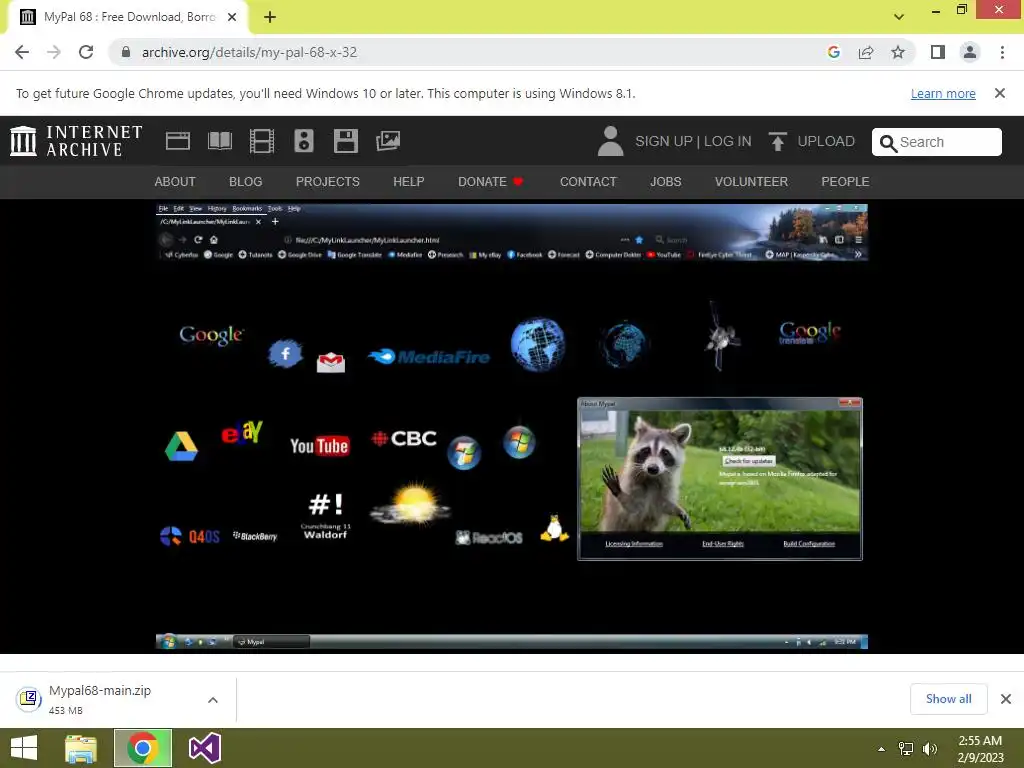
Task: Open the tab search chevron in Chrome
Action: pos(899,17)
